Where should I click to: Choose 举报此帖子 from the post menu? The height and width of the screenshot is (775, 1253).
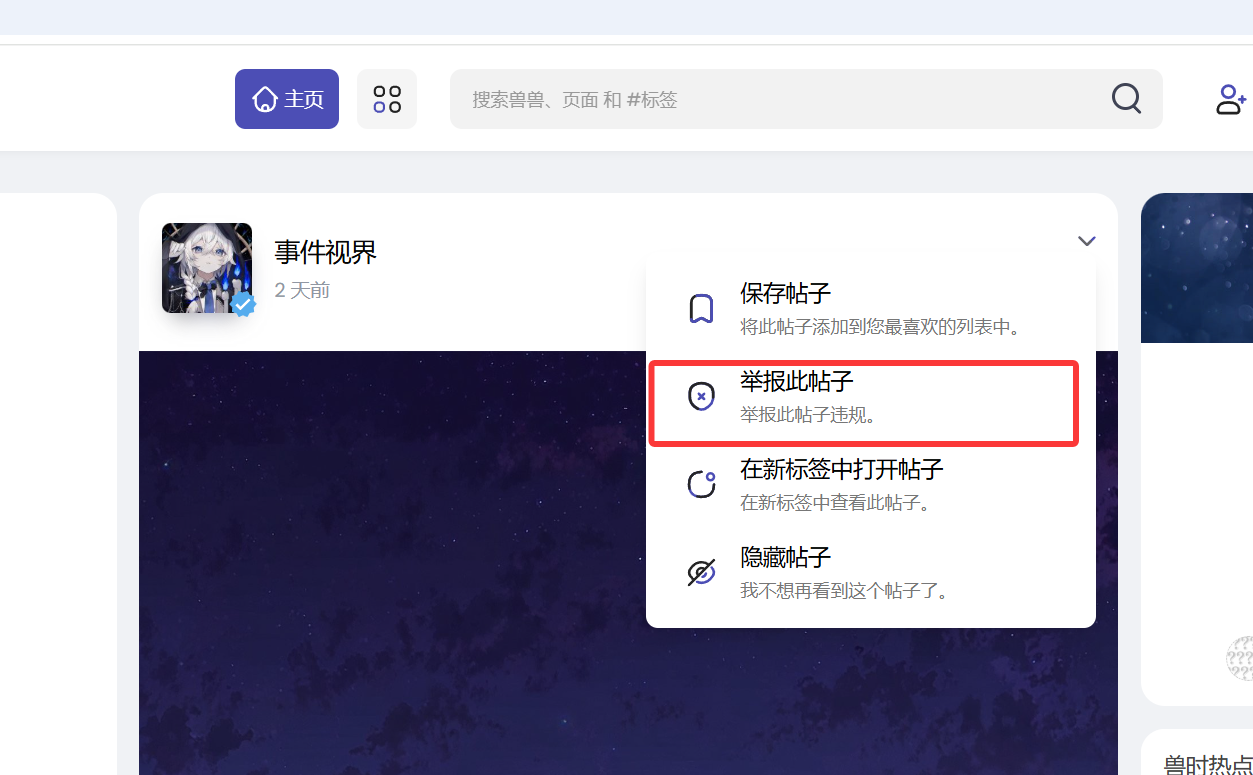[796, 382]
